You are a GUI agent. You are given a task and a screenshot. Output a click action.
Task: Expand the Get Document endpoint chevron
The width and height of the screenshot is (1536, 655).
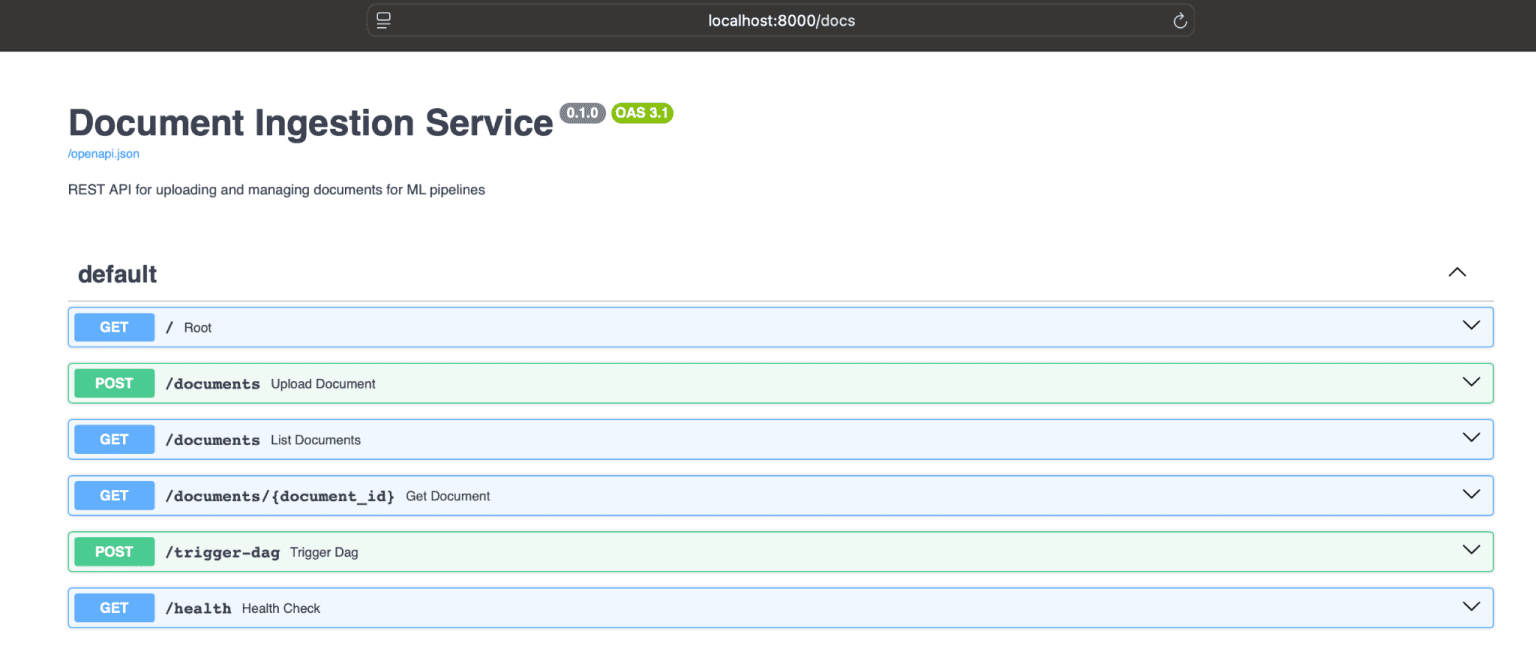[x=1471, y=494]
